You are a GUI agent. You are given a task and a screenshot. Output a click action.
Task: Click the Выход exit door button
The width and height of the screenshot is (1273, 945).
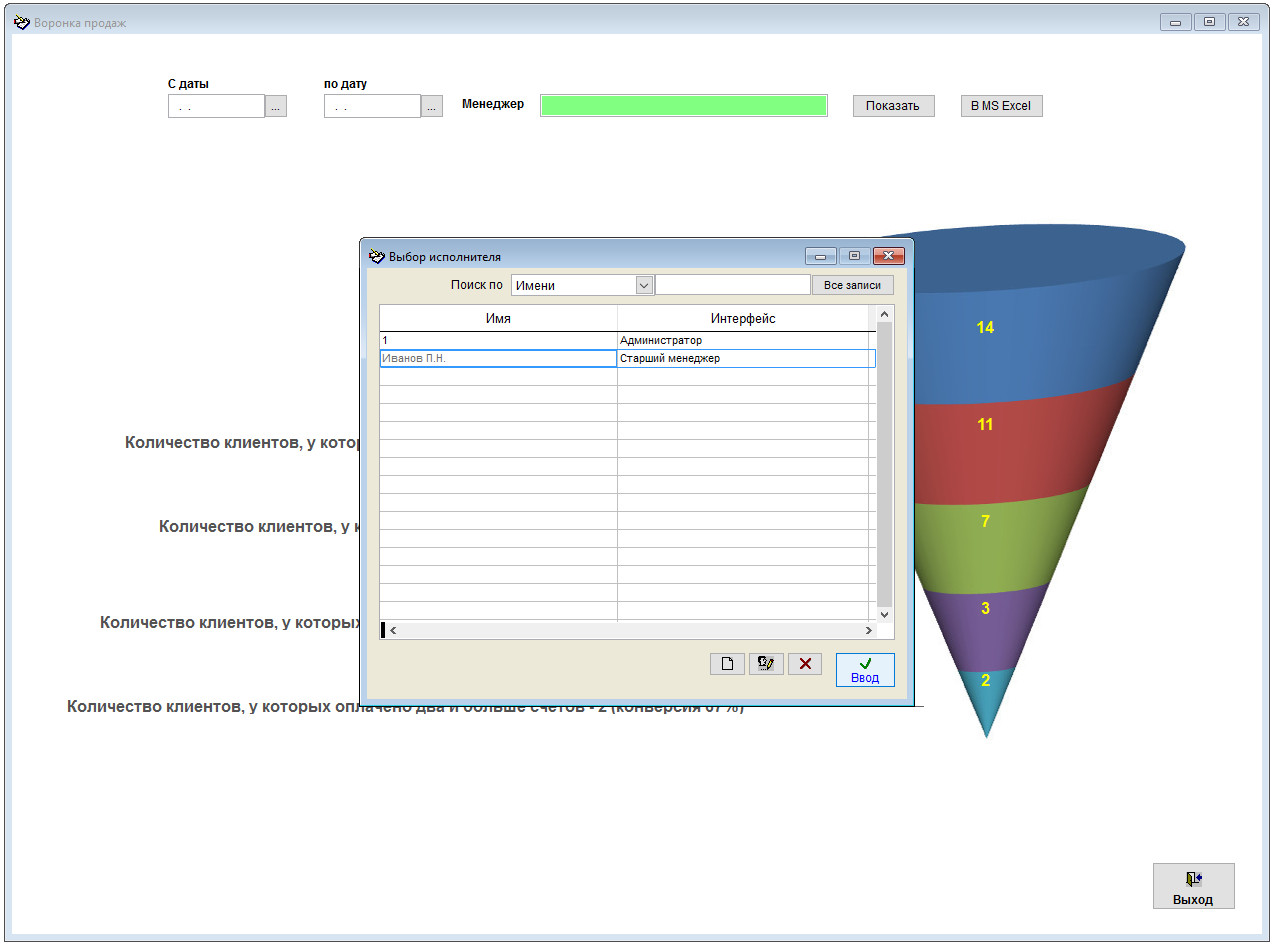1193,886
